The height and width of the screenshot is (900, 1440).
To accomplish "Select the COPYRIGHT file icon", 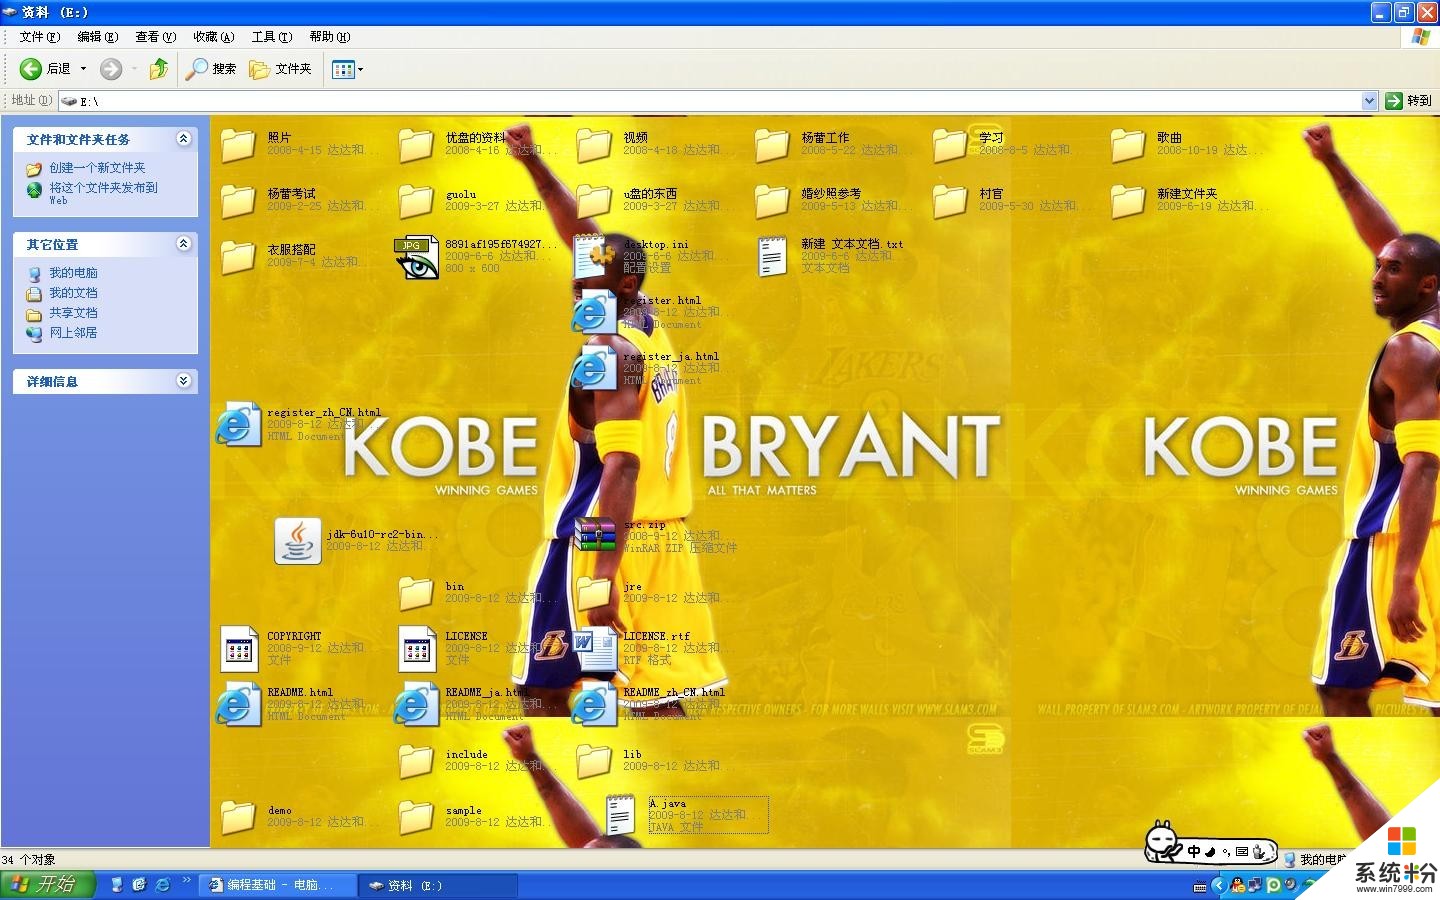I will [x=239, y=649].
